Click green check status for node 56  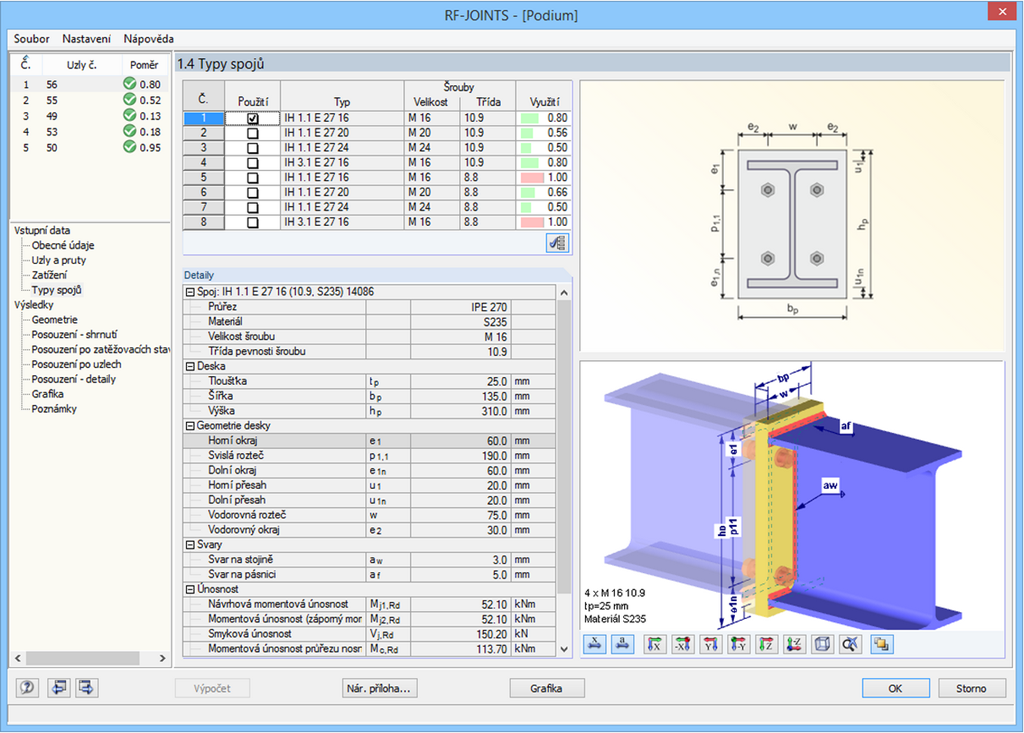tap(129, 84)
